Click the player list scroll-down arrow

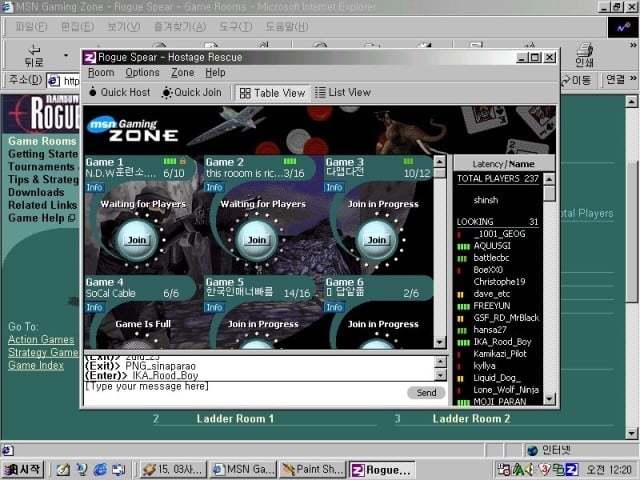pos(549,398)
